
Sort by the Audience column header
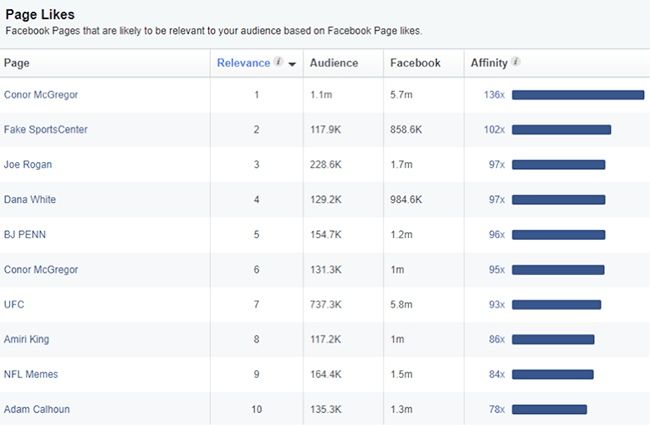point(334,63)
